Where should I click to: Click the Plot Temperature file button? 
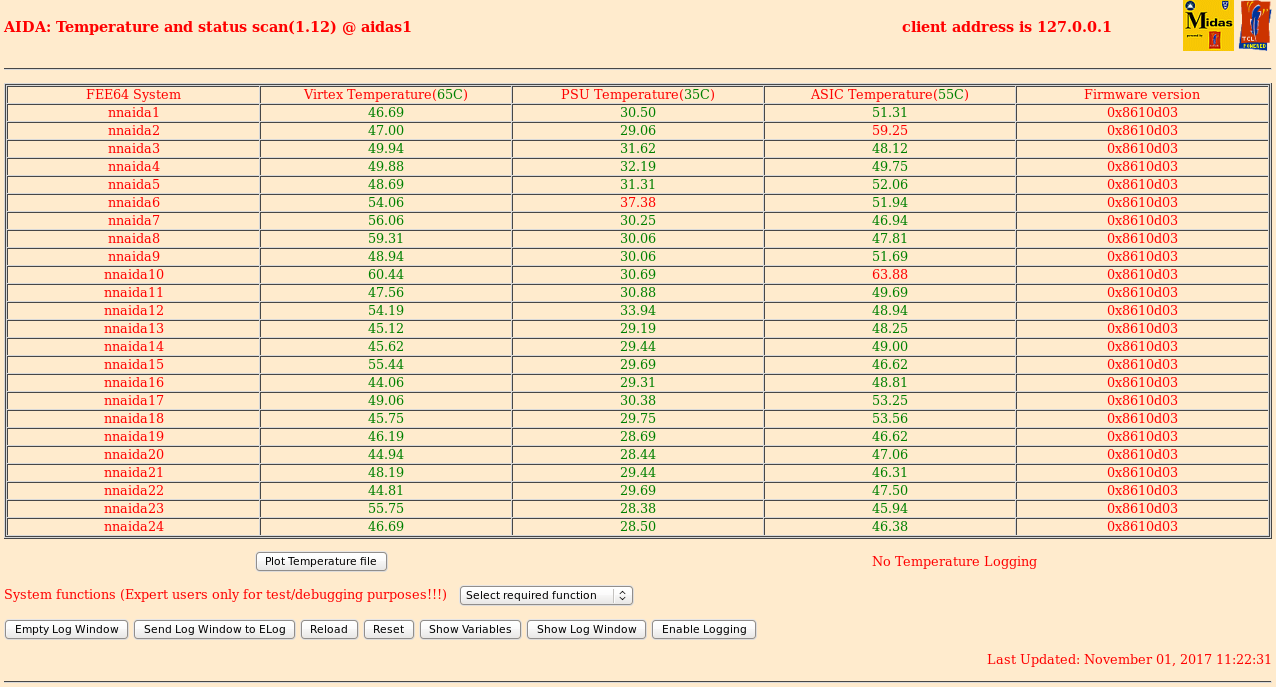pyautogui.click(x=321, y=562)
